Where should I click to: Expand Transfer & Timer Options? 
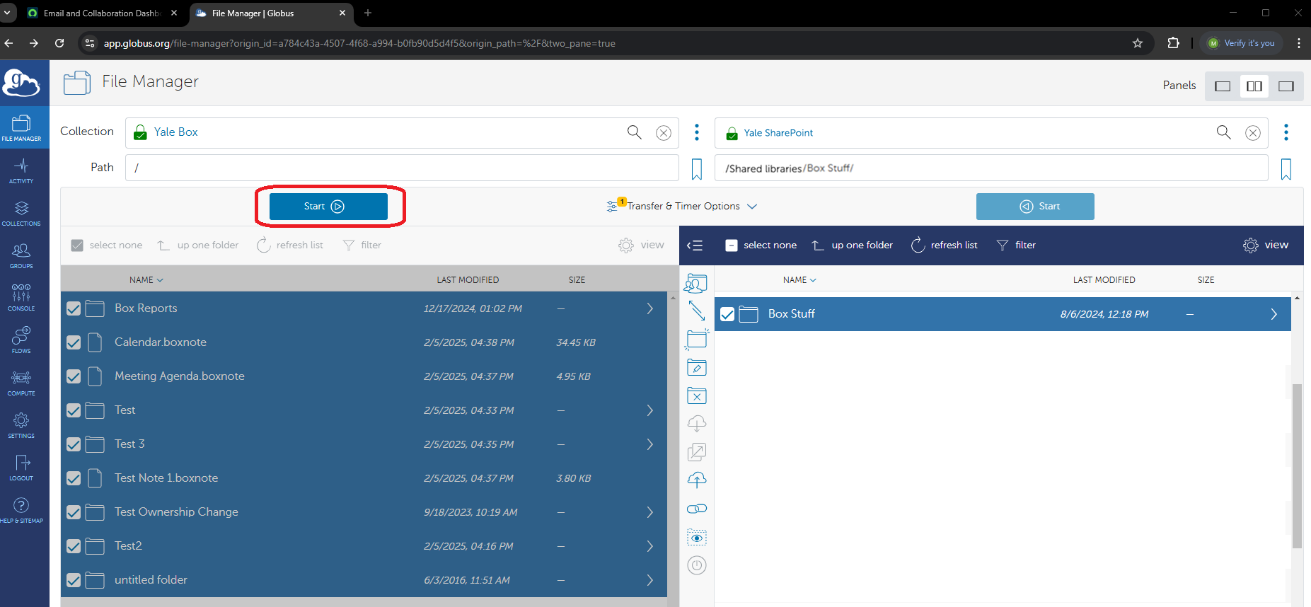coord(683,206)
